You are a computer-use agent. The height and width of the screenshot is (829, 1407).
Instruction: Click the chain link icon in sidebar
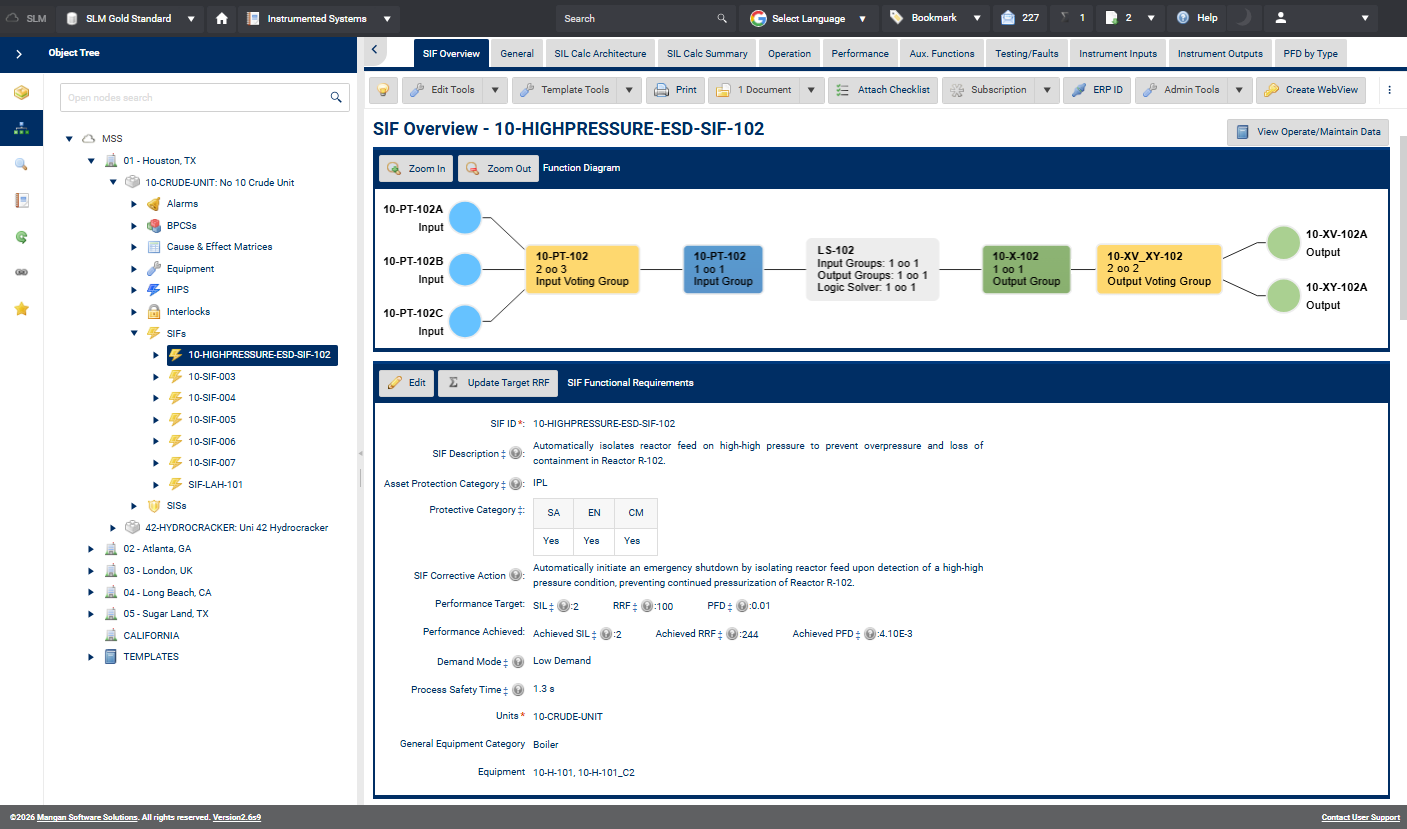[x=21, y=272]
